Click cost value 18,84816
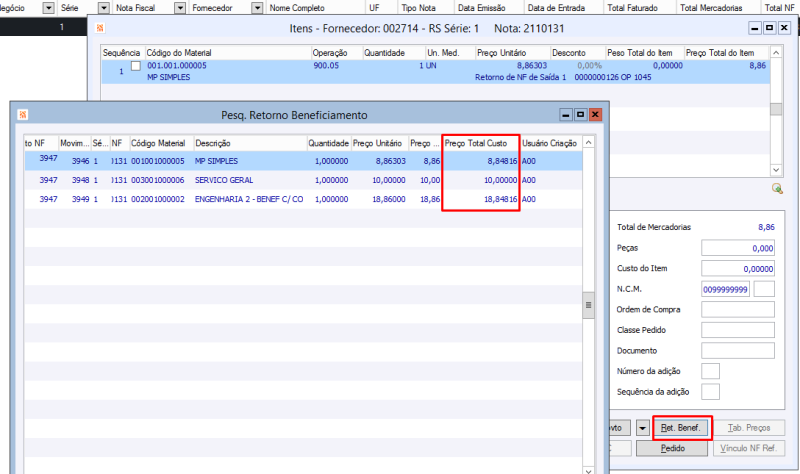This screenshot has height=474, width=800. [x=500, y=199]
